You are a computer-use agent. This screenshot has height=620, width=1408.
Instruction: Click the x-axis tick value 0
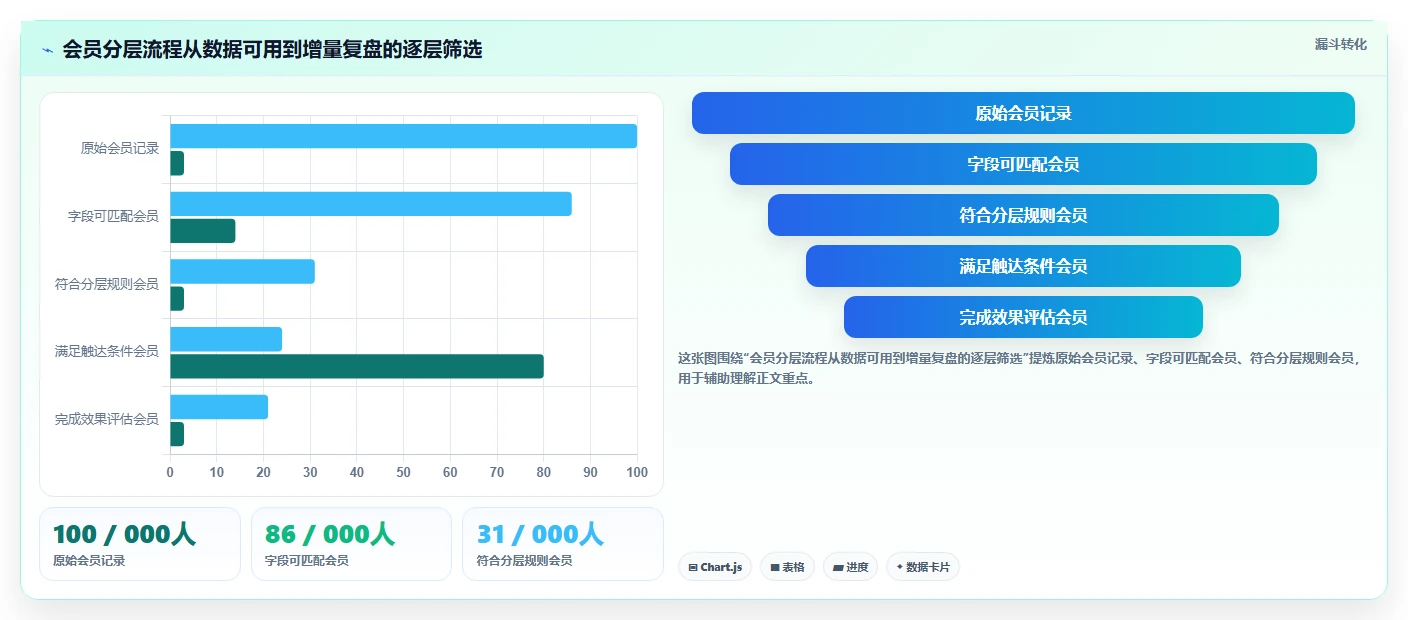click(170, 472)
